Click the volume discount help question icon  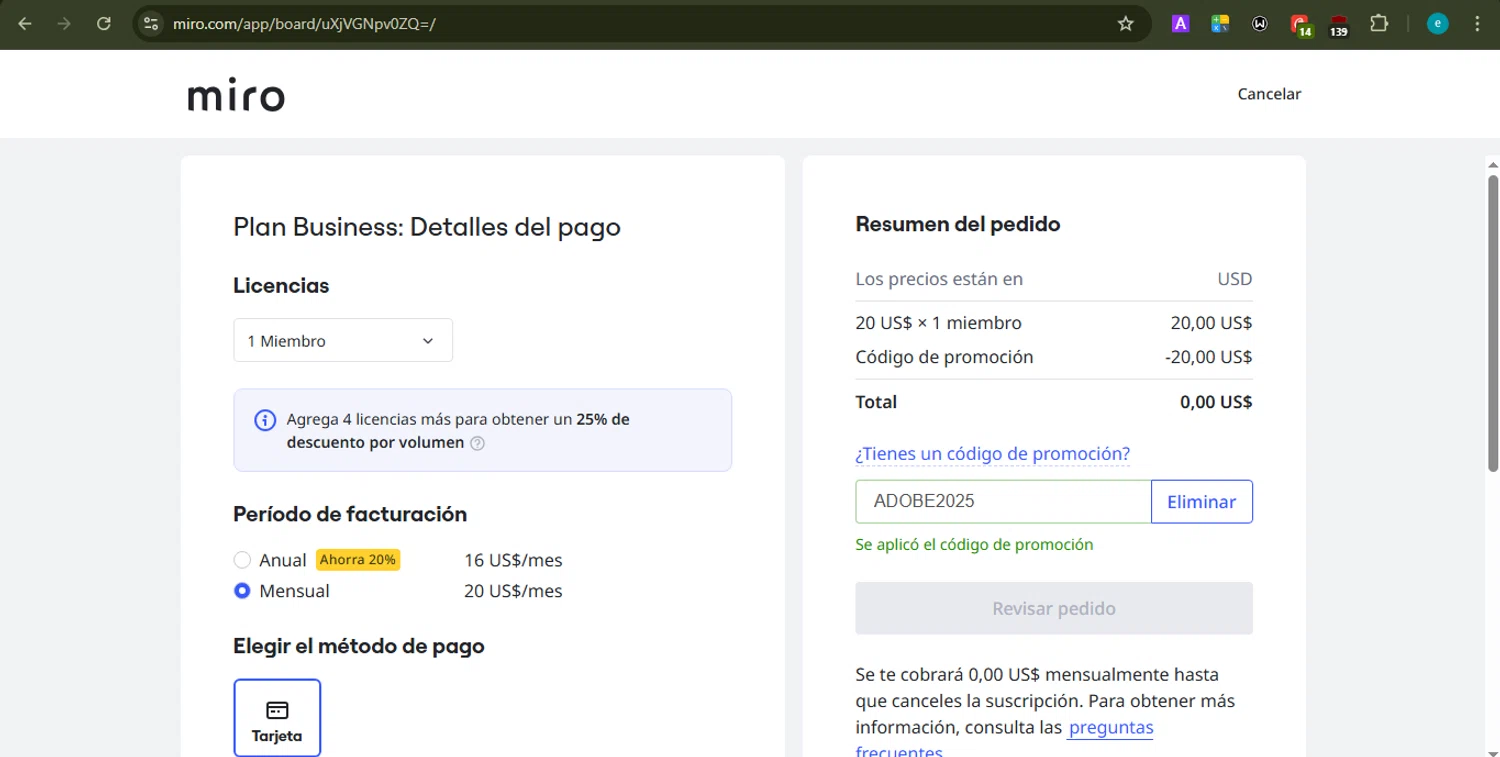tap(477, 443)
